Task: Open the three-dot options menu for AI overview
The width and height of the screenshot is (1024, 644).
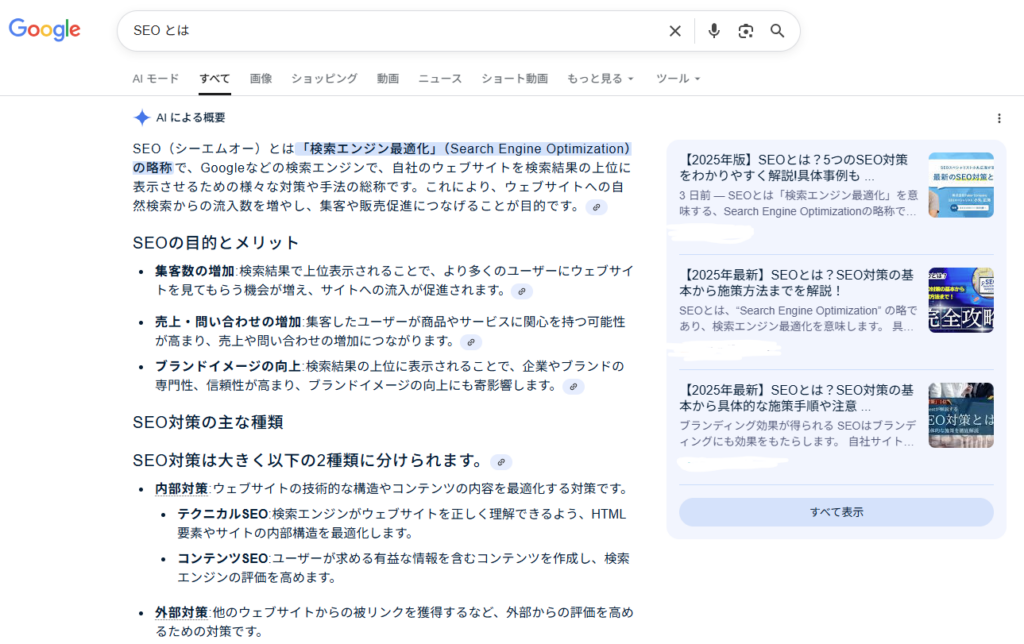Action: tap(999, 118)
